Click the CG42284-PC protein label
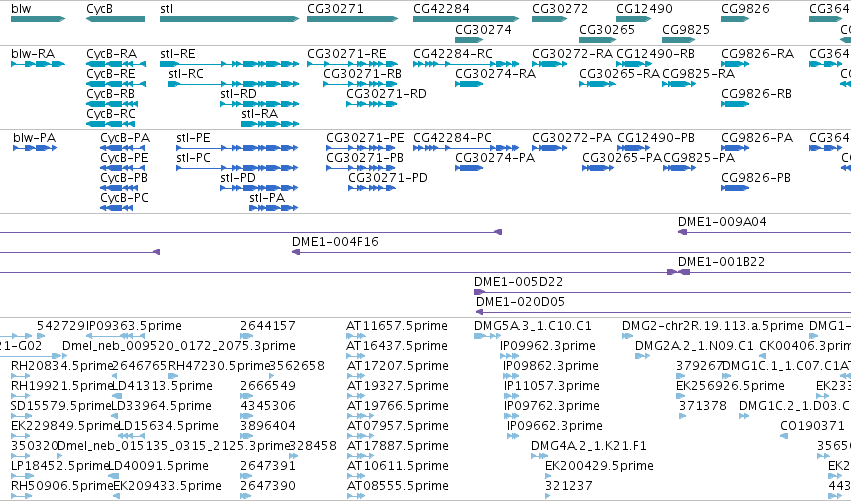 [x=452, y=138]
